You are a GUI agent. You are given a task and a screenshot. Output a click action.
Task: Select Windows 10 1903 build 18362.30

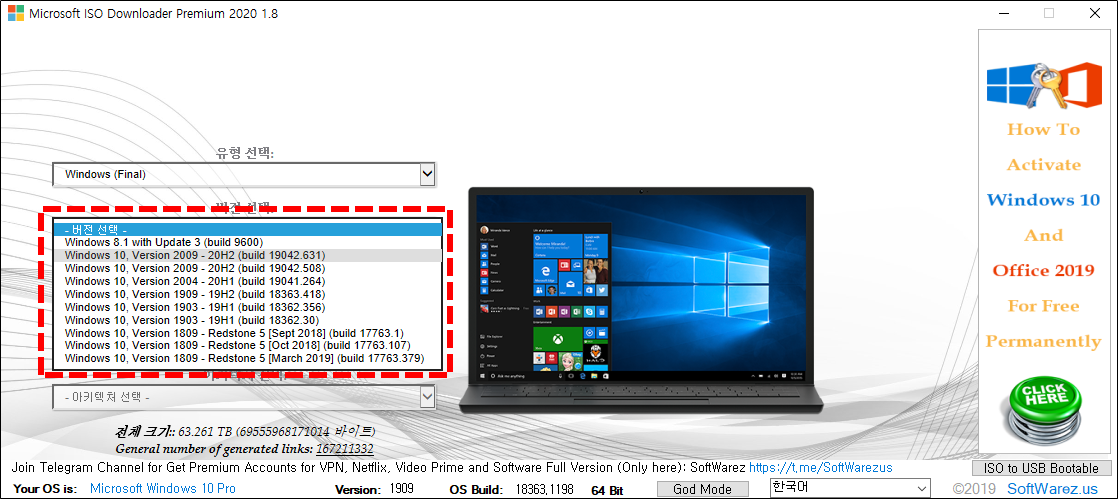click(247, 319)
